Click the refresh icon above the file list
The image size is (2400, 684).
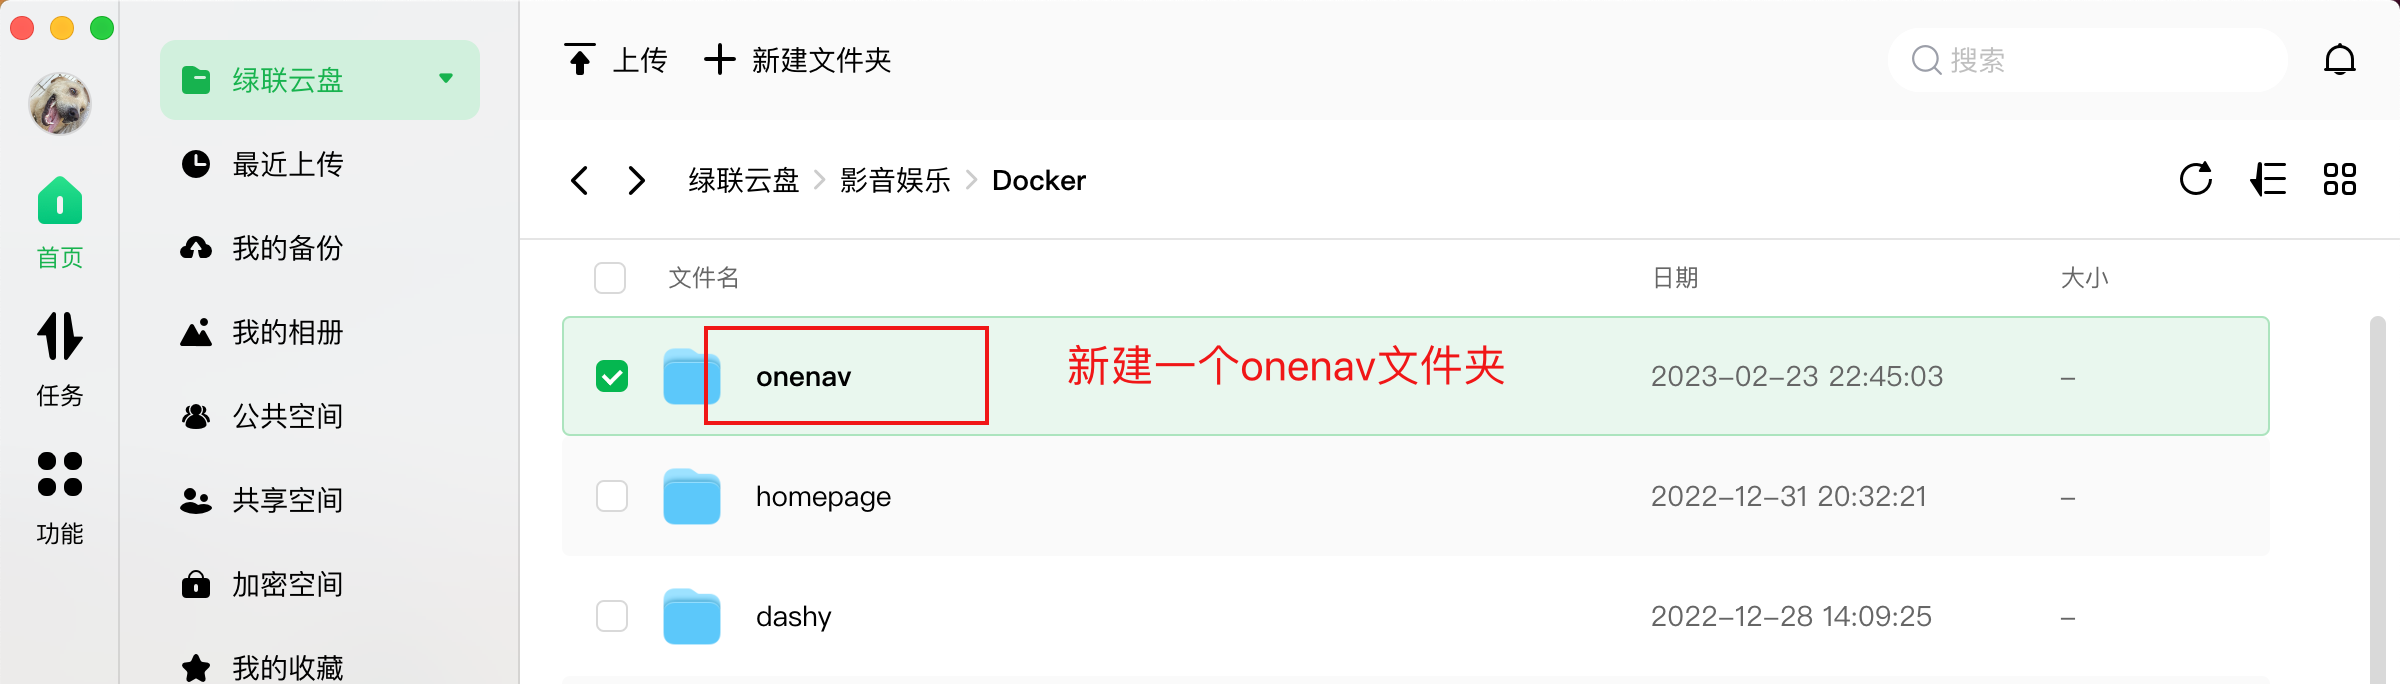[2196, 180]
